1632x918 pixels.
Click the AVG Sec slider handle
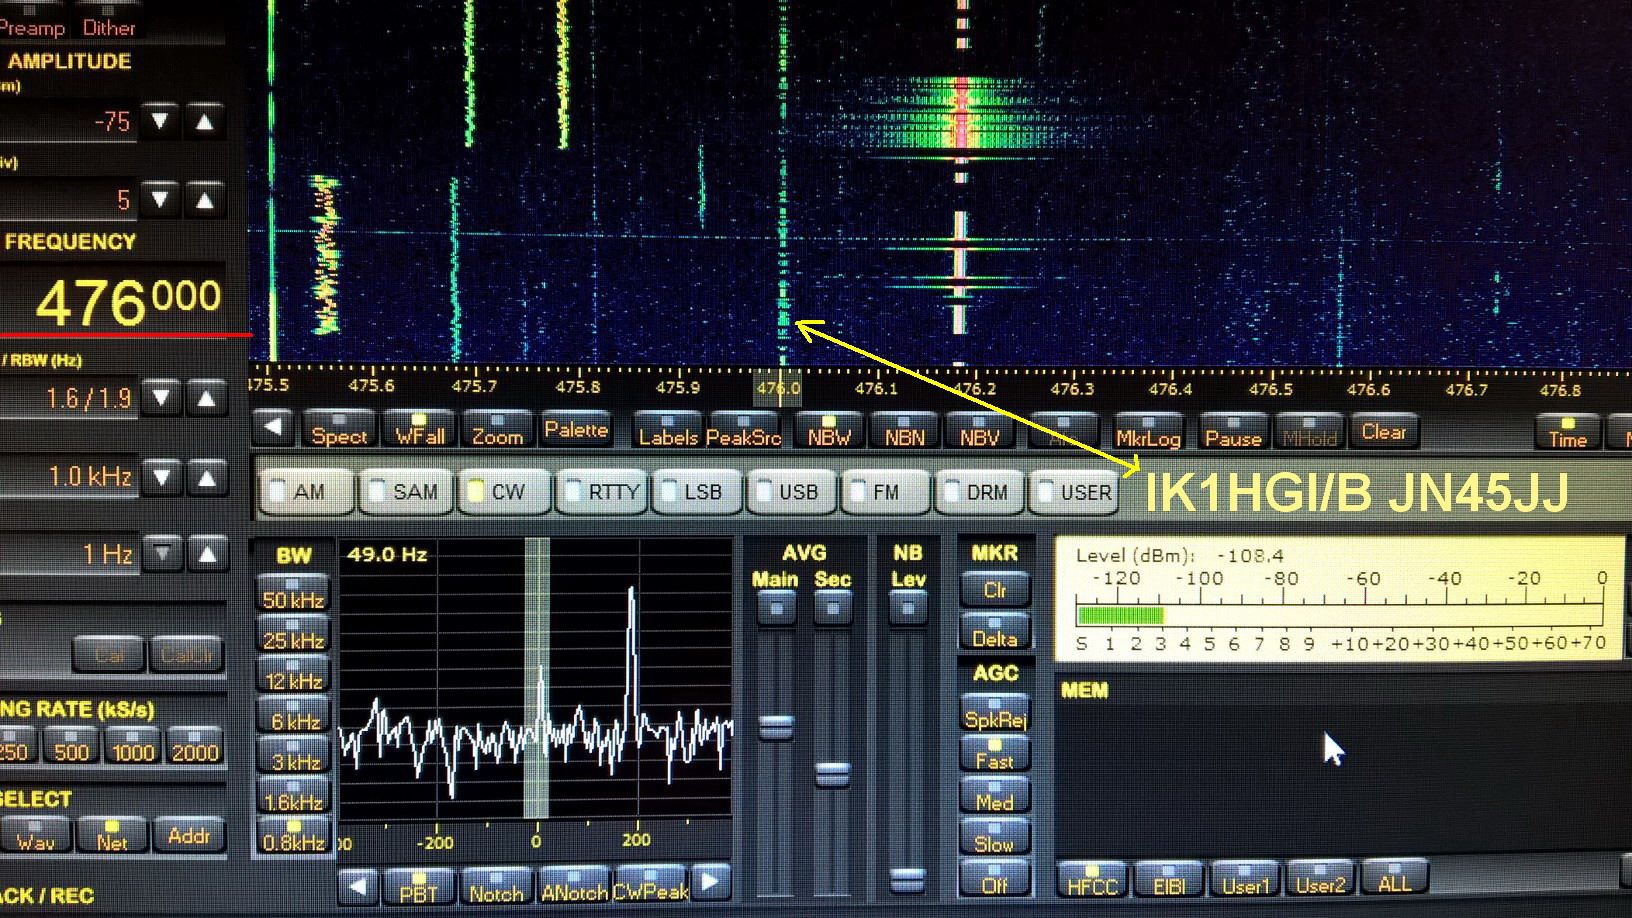(833, 773)
